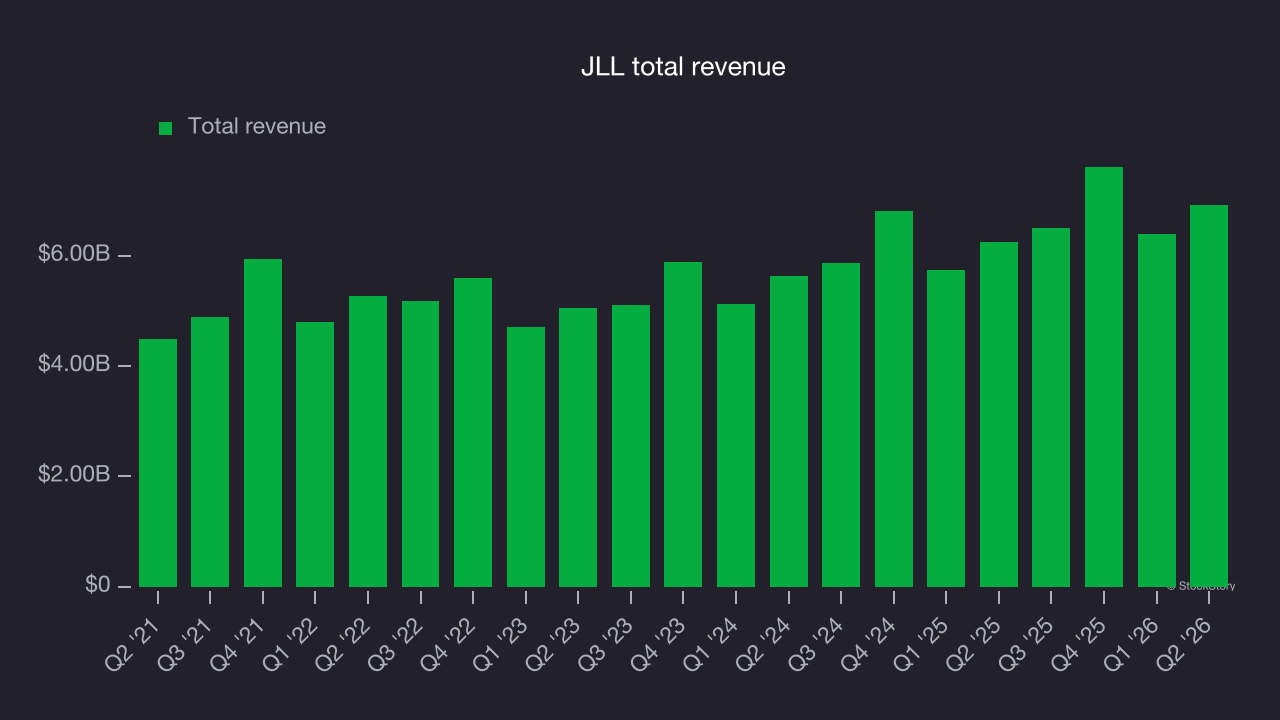Select the Q4 '23 revenue bar

(683, 424)
